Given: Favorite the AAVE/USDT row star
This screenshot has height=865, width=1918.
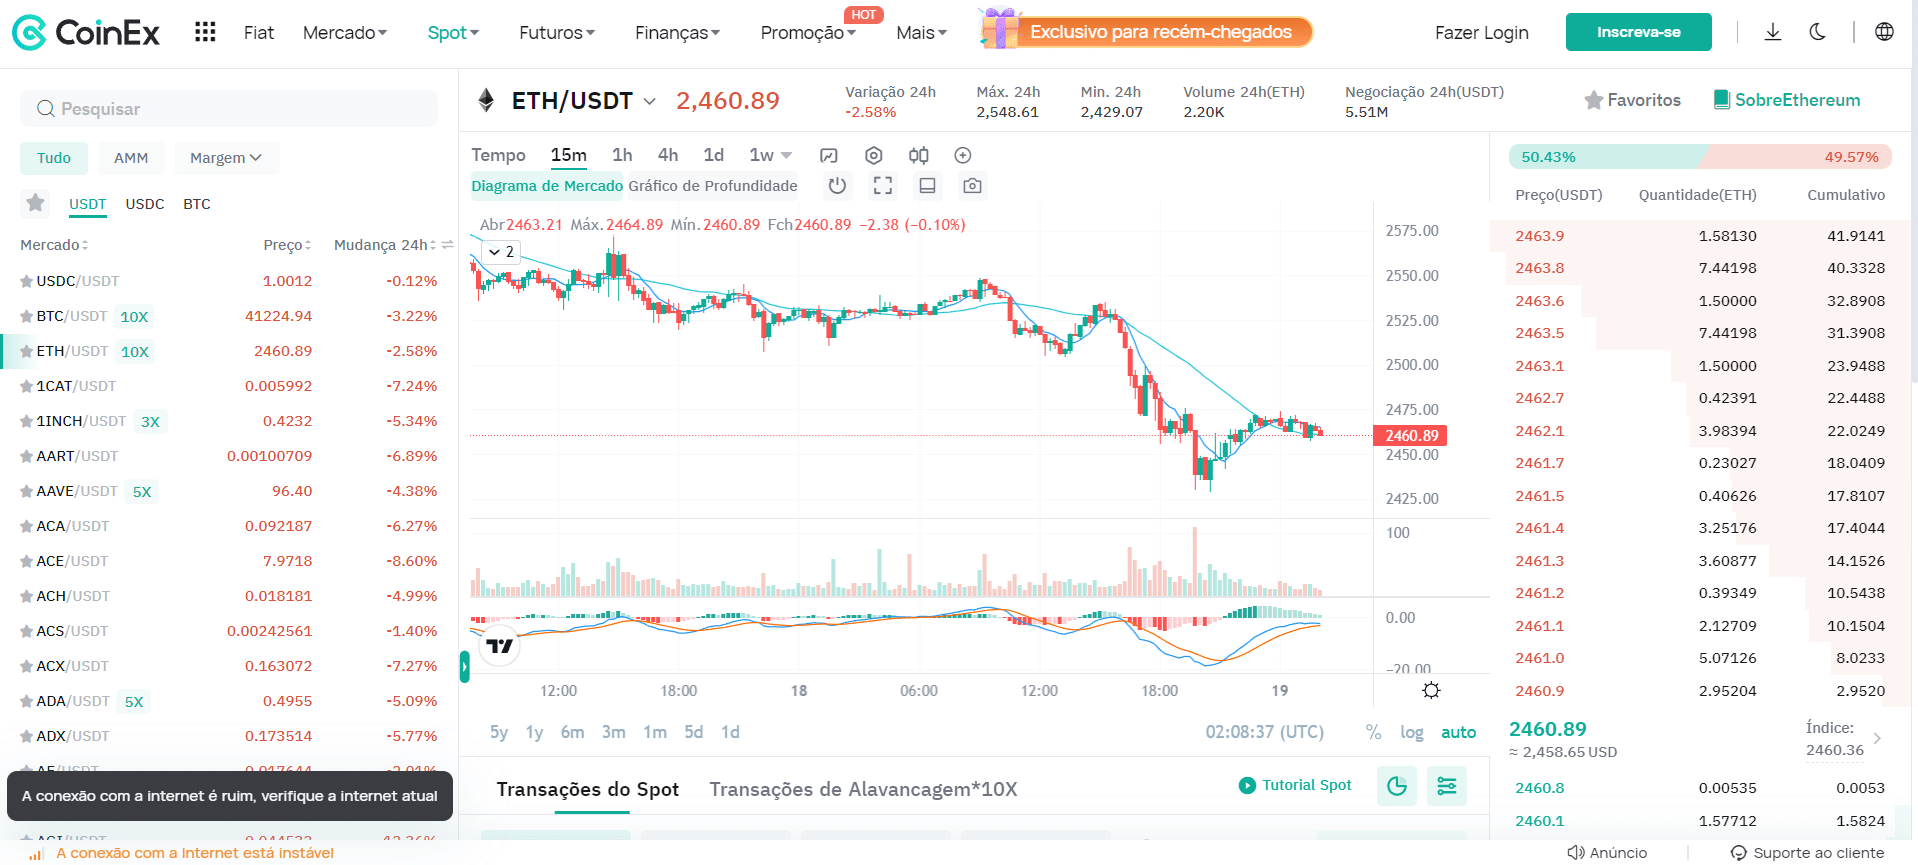Looking at the screenshot, I should tap(26, 492).
